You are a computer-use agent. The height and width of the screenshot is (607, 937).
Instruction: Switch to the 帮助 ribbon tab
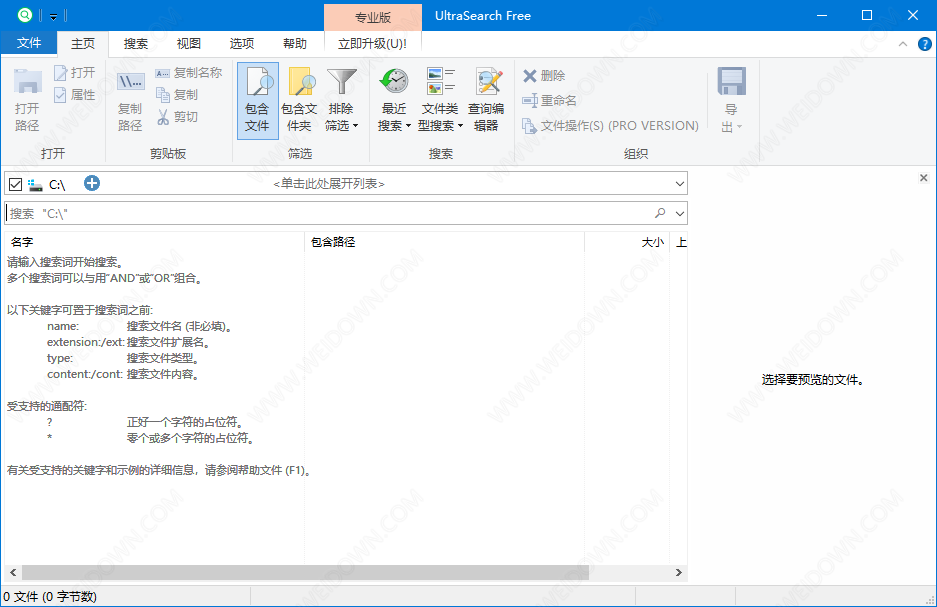click(x=295, y=44)
